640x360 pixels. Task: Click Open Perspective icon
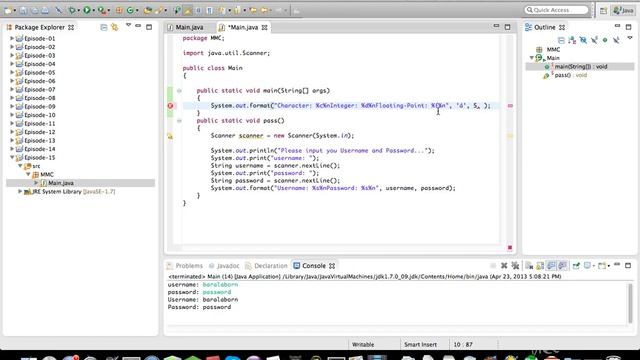click(603, 11)
